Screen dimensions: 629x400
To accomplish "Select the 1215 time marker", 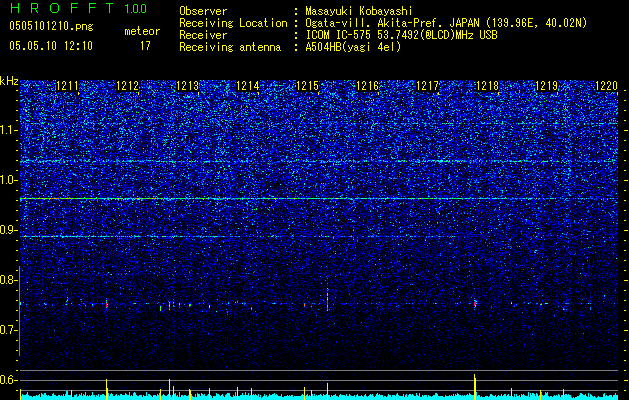I will point(308,86).
